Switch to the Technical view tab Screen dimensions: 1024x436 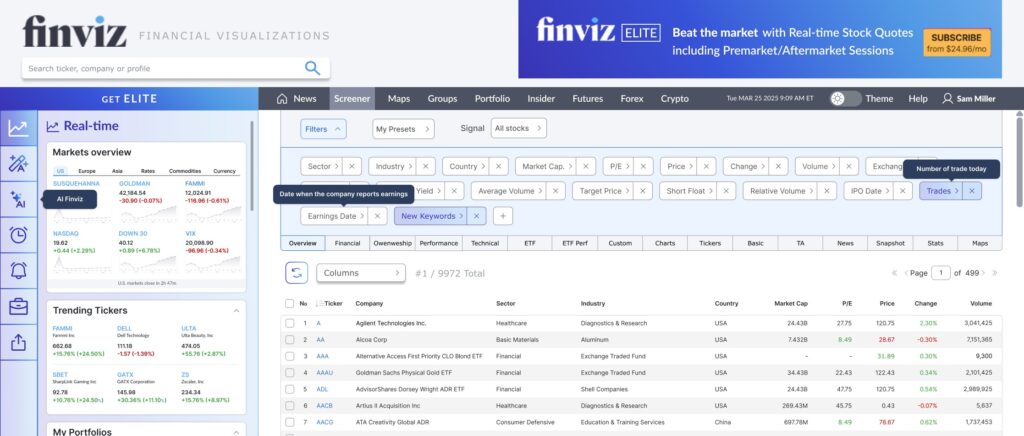[x=485, y=243]
